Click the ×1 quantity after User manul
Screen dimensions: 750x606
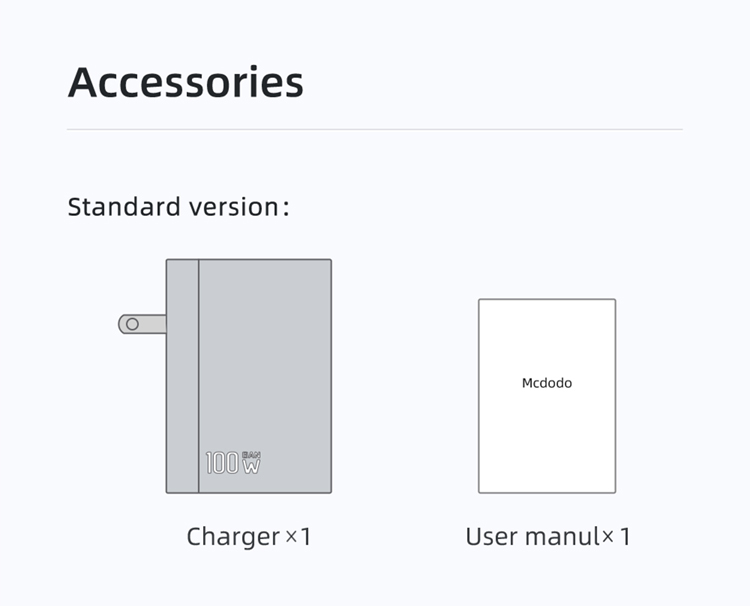pos(616,536)
